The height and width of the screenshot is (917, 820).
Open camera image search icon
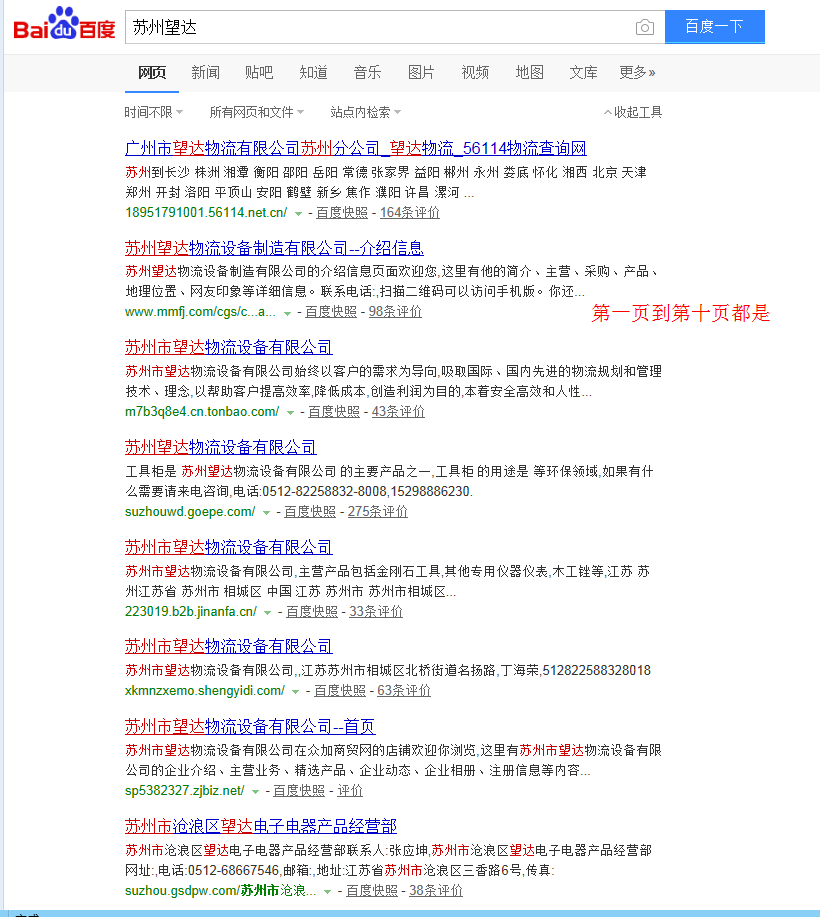(x=645, y=27)
